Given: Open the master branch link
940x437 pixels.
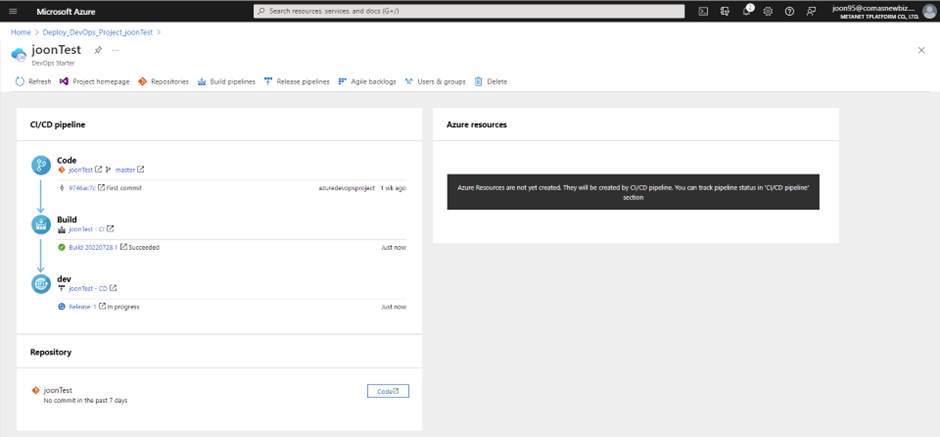Looking at the screenshot, I should coord(125,170).
